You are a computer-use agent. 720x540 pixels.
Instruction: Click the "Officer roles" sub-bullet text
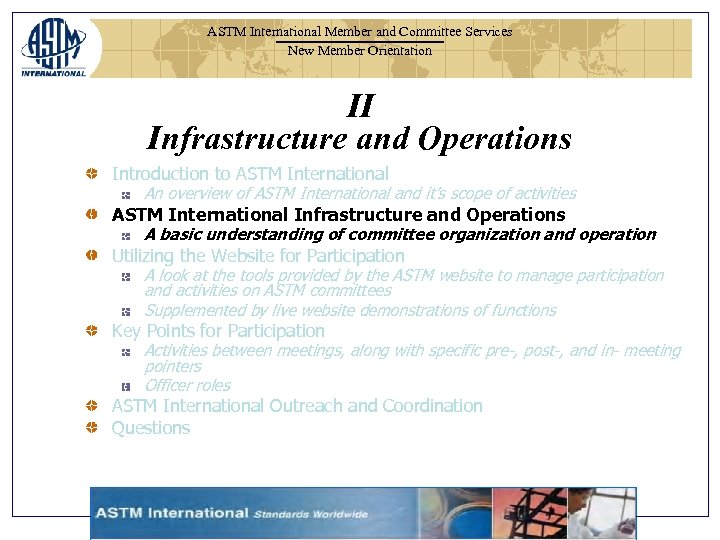tap(187, 386)
